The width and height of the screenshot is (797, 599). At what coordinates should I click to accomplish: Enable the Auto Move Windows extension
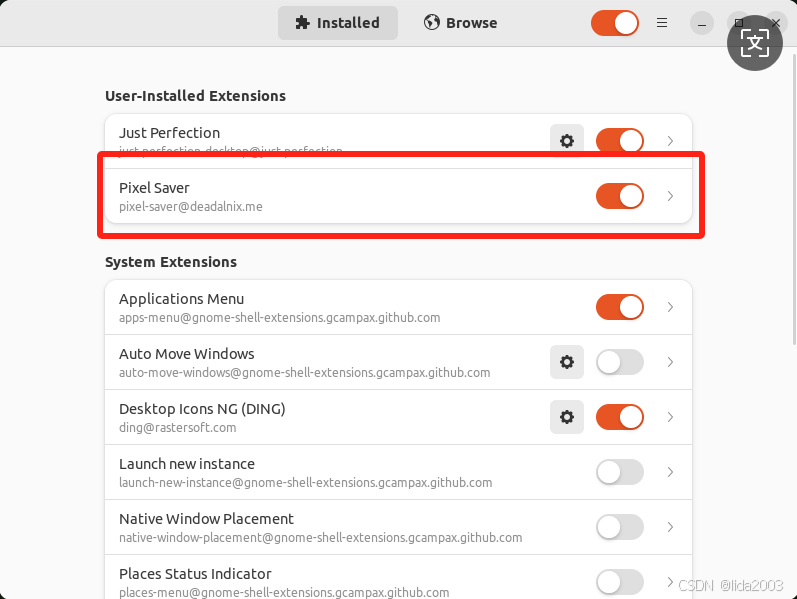click(x=620, y=362)
